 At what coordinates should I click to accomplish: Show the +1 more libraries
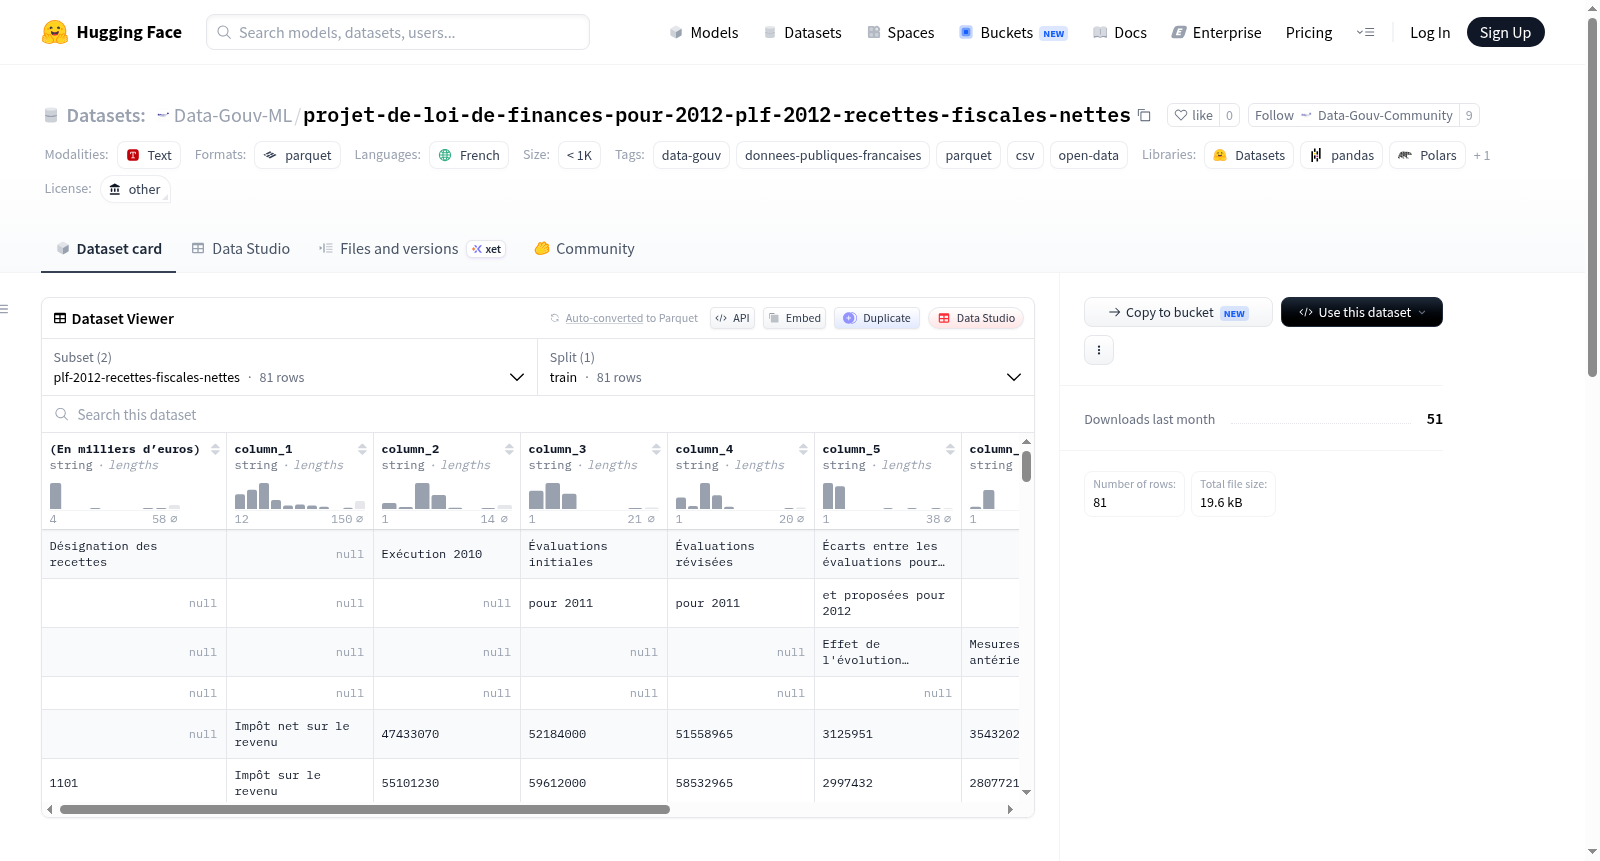pos(1481,155)
